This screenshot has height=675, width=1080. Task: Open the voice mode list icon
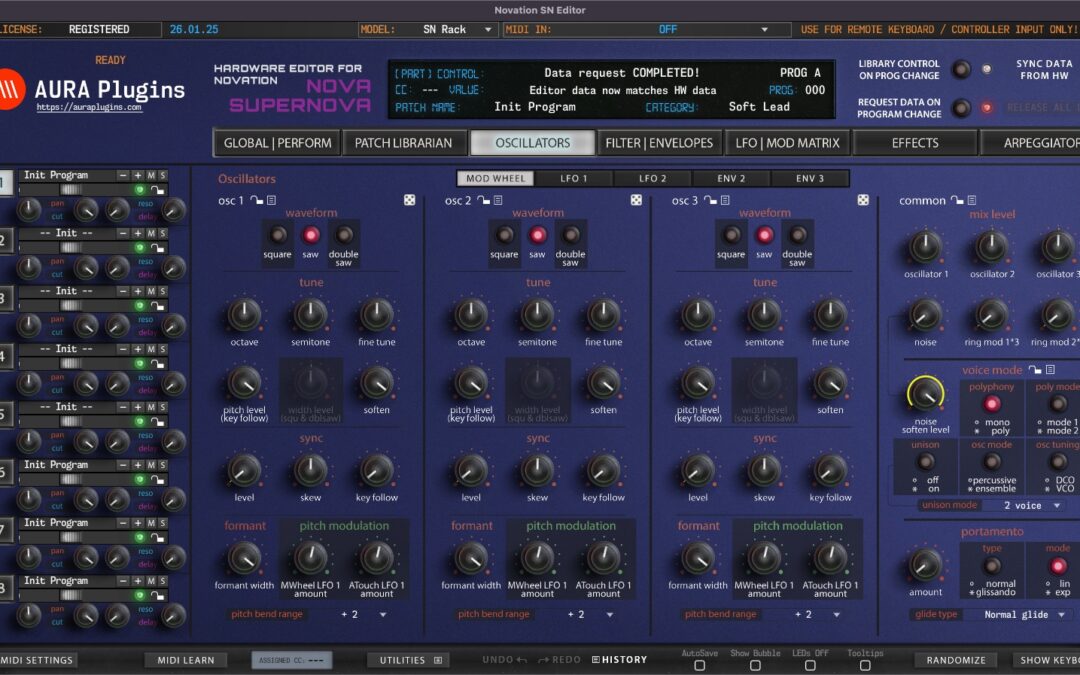pyautogui.click(x=1050, y=369)
